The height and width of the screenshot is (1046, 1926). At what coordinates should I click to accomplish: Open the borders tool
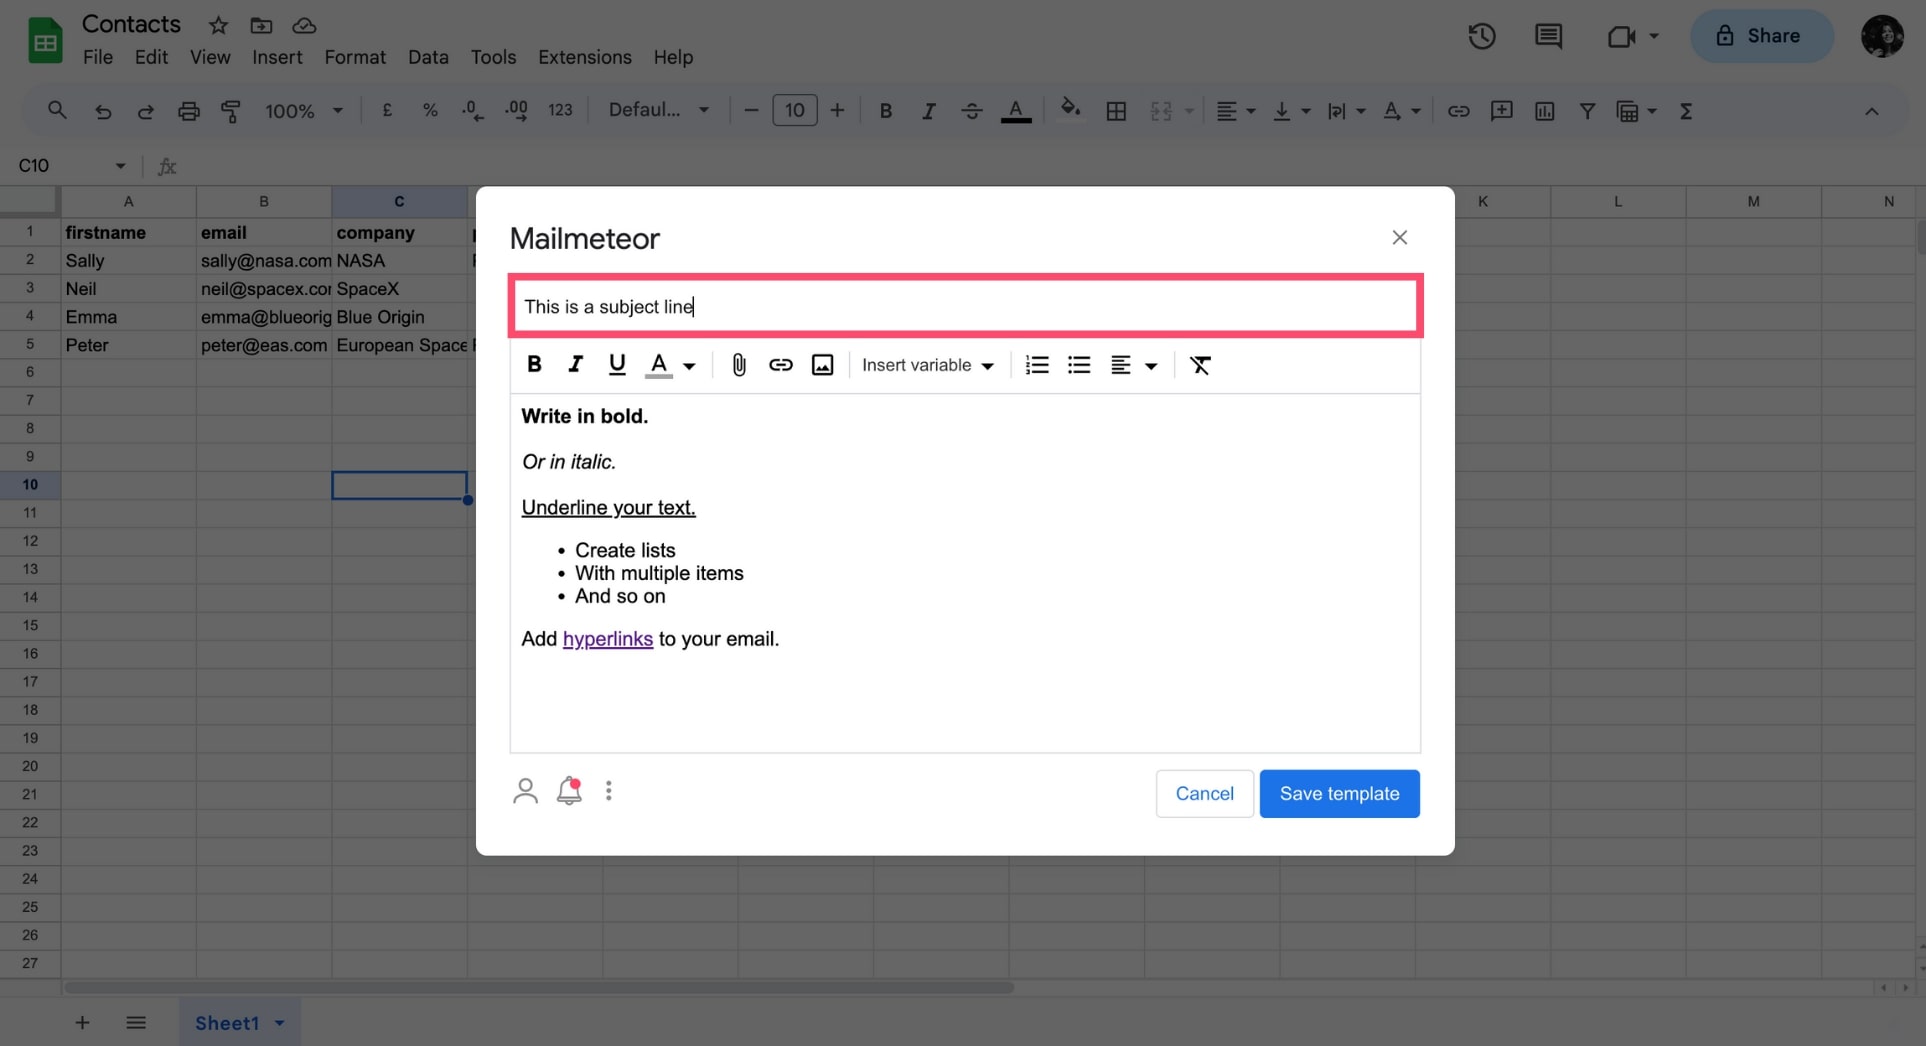[x=1116, y=111]
